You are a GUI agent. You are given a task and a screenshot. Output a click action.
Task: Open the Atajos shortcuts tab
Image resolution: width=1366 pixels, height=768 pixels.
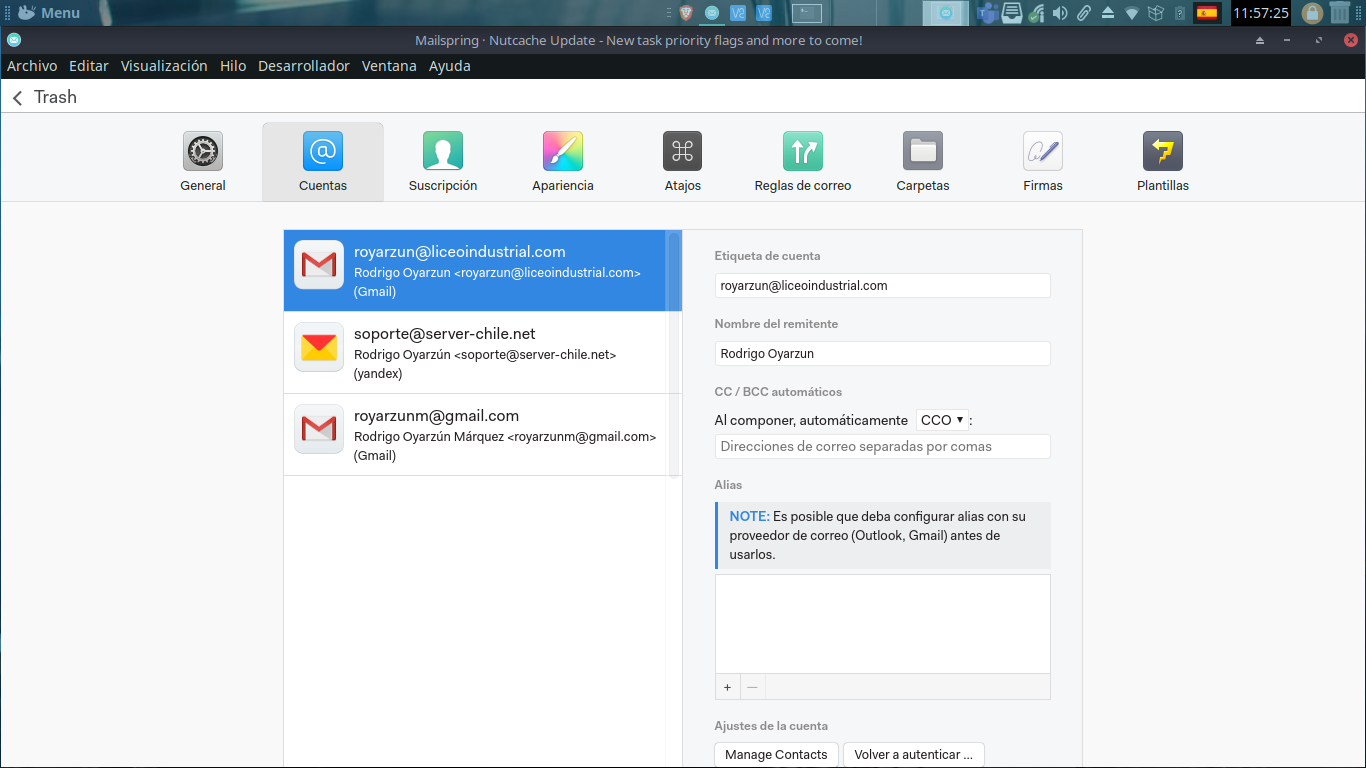pos(683,162)
